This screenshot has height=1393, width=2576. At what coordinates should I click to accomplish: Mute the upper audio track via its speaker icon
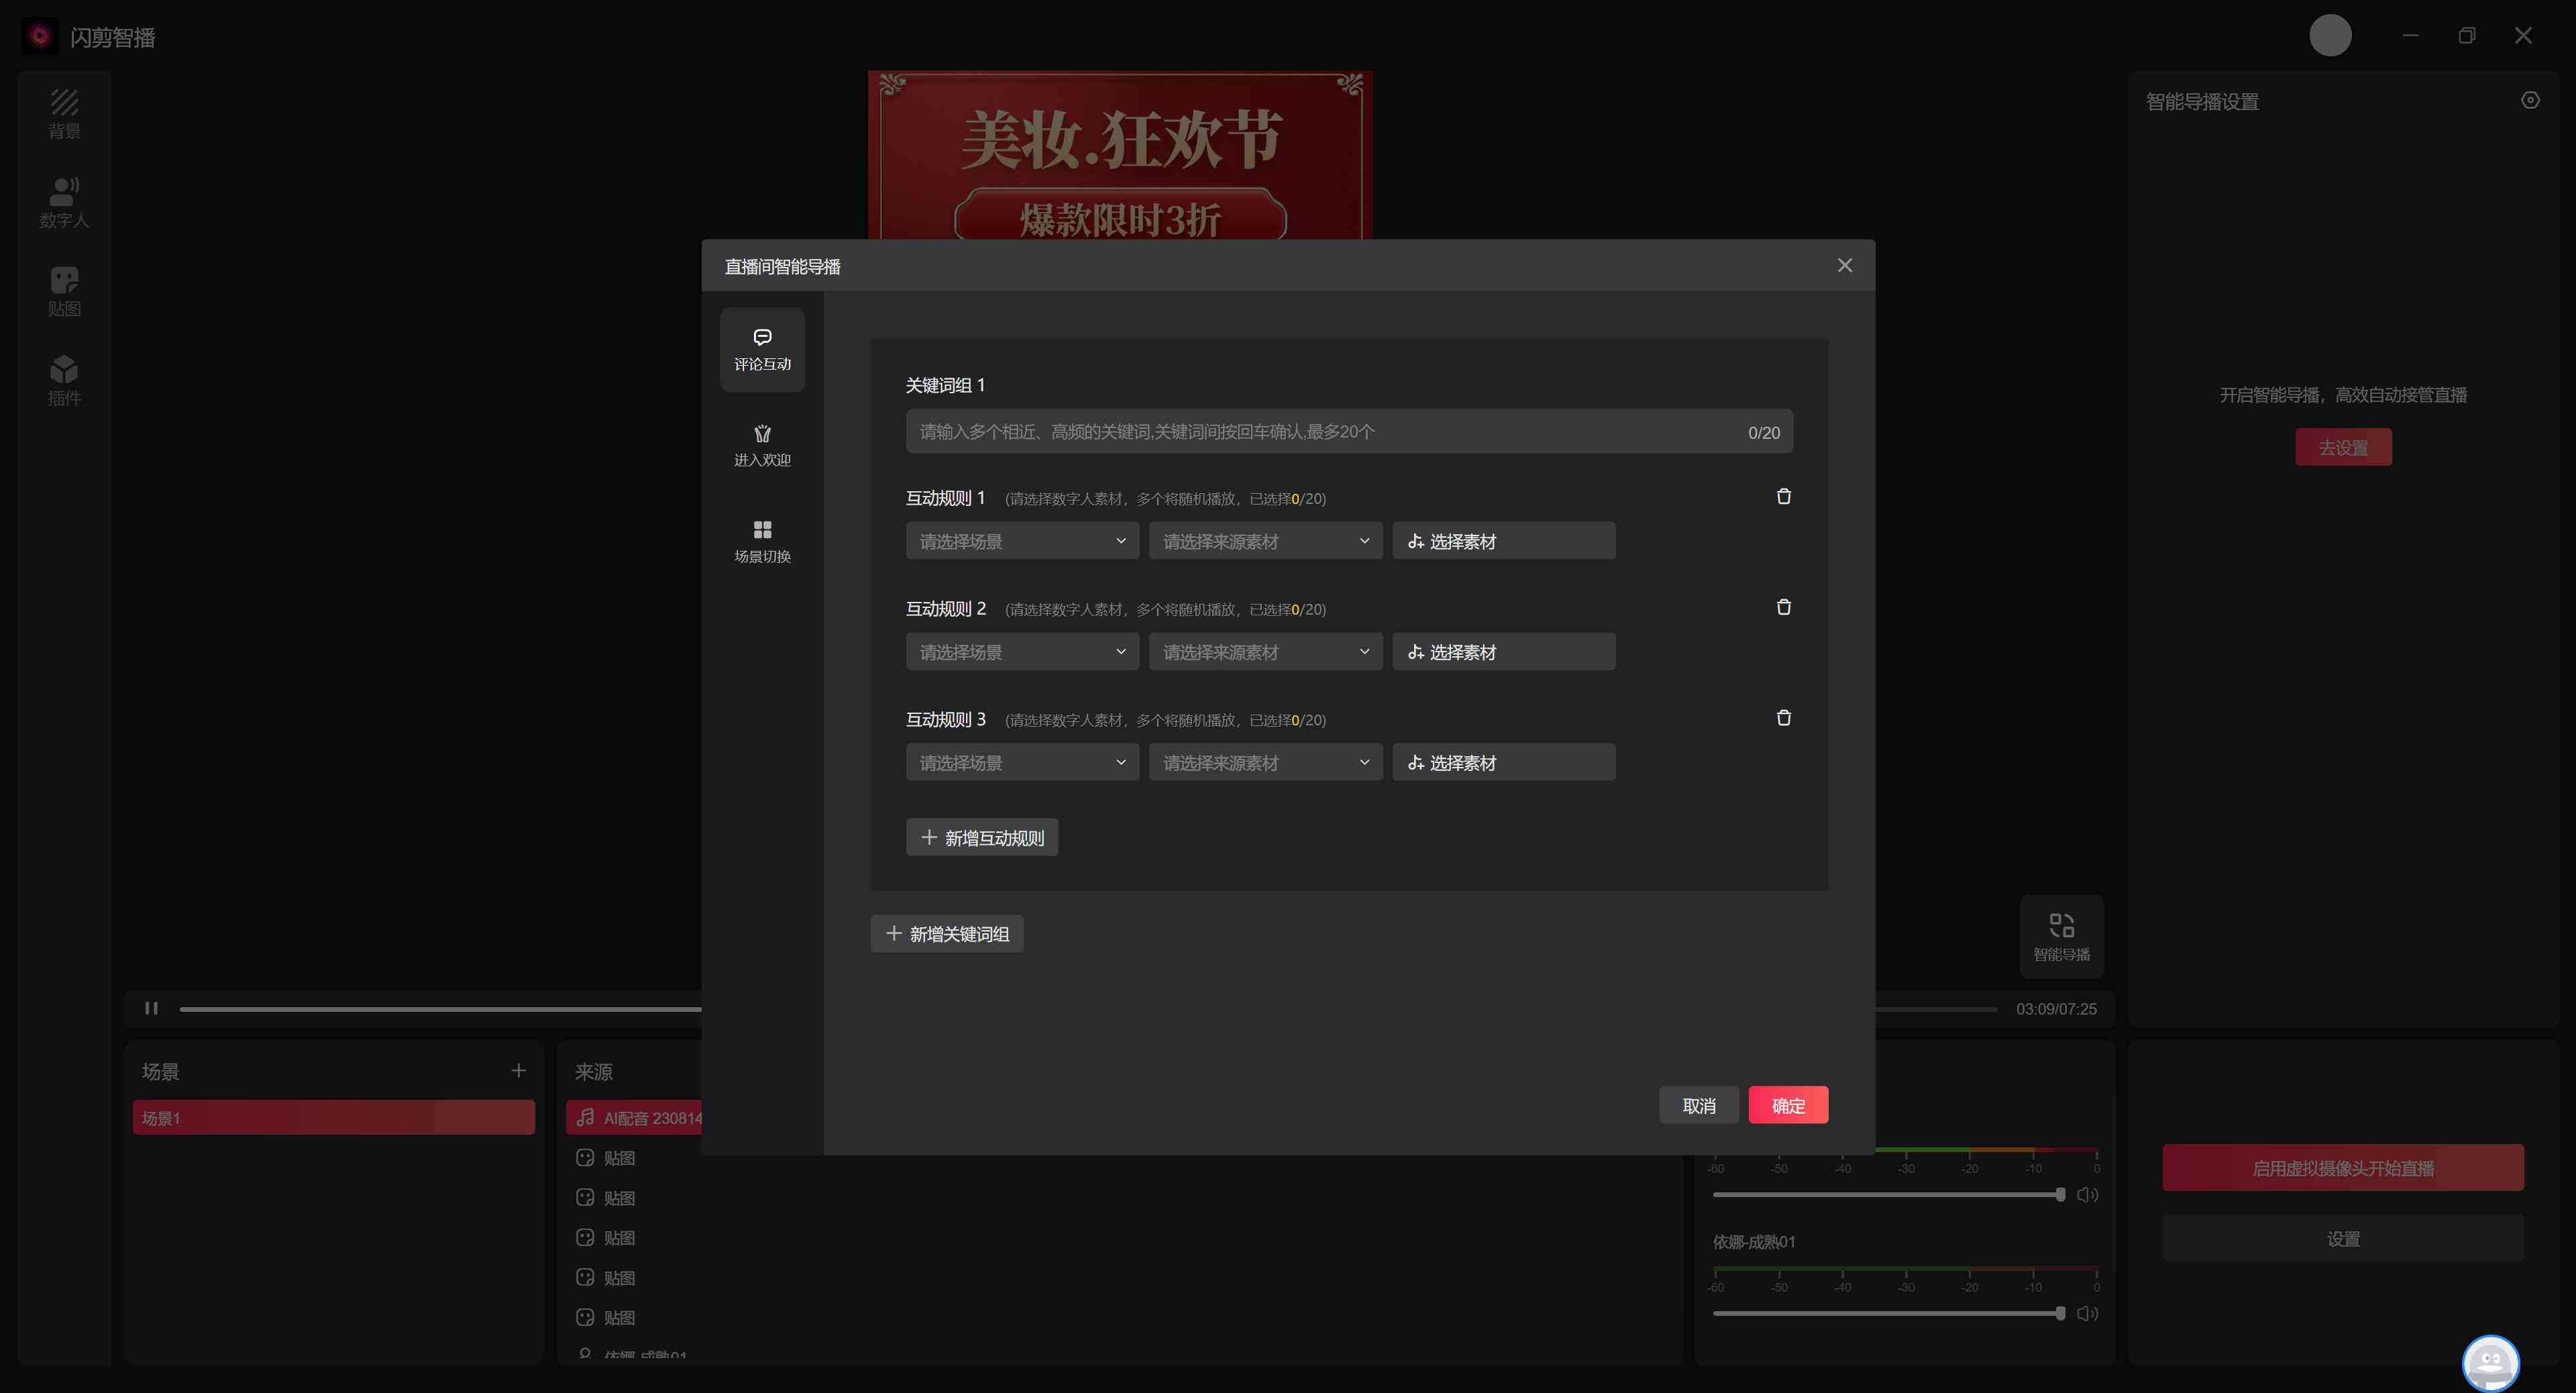click(x=2087, y=1195)
